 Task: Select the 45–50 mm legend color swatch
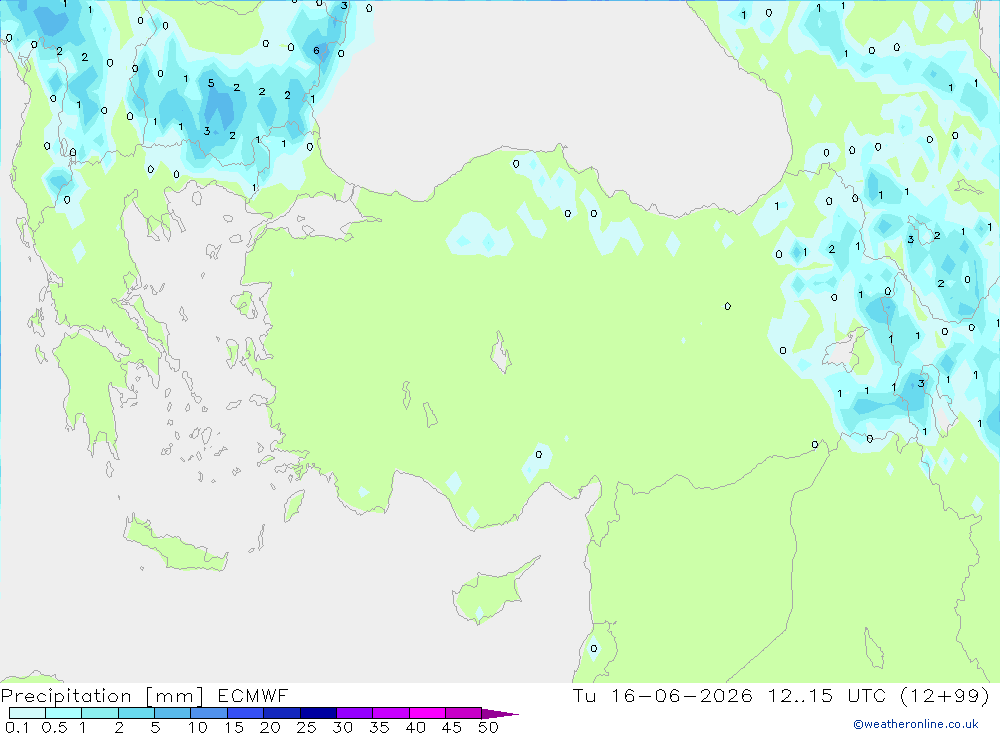(x=463, y=713)
